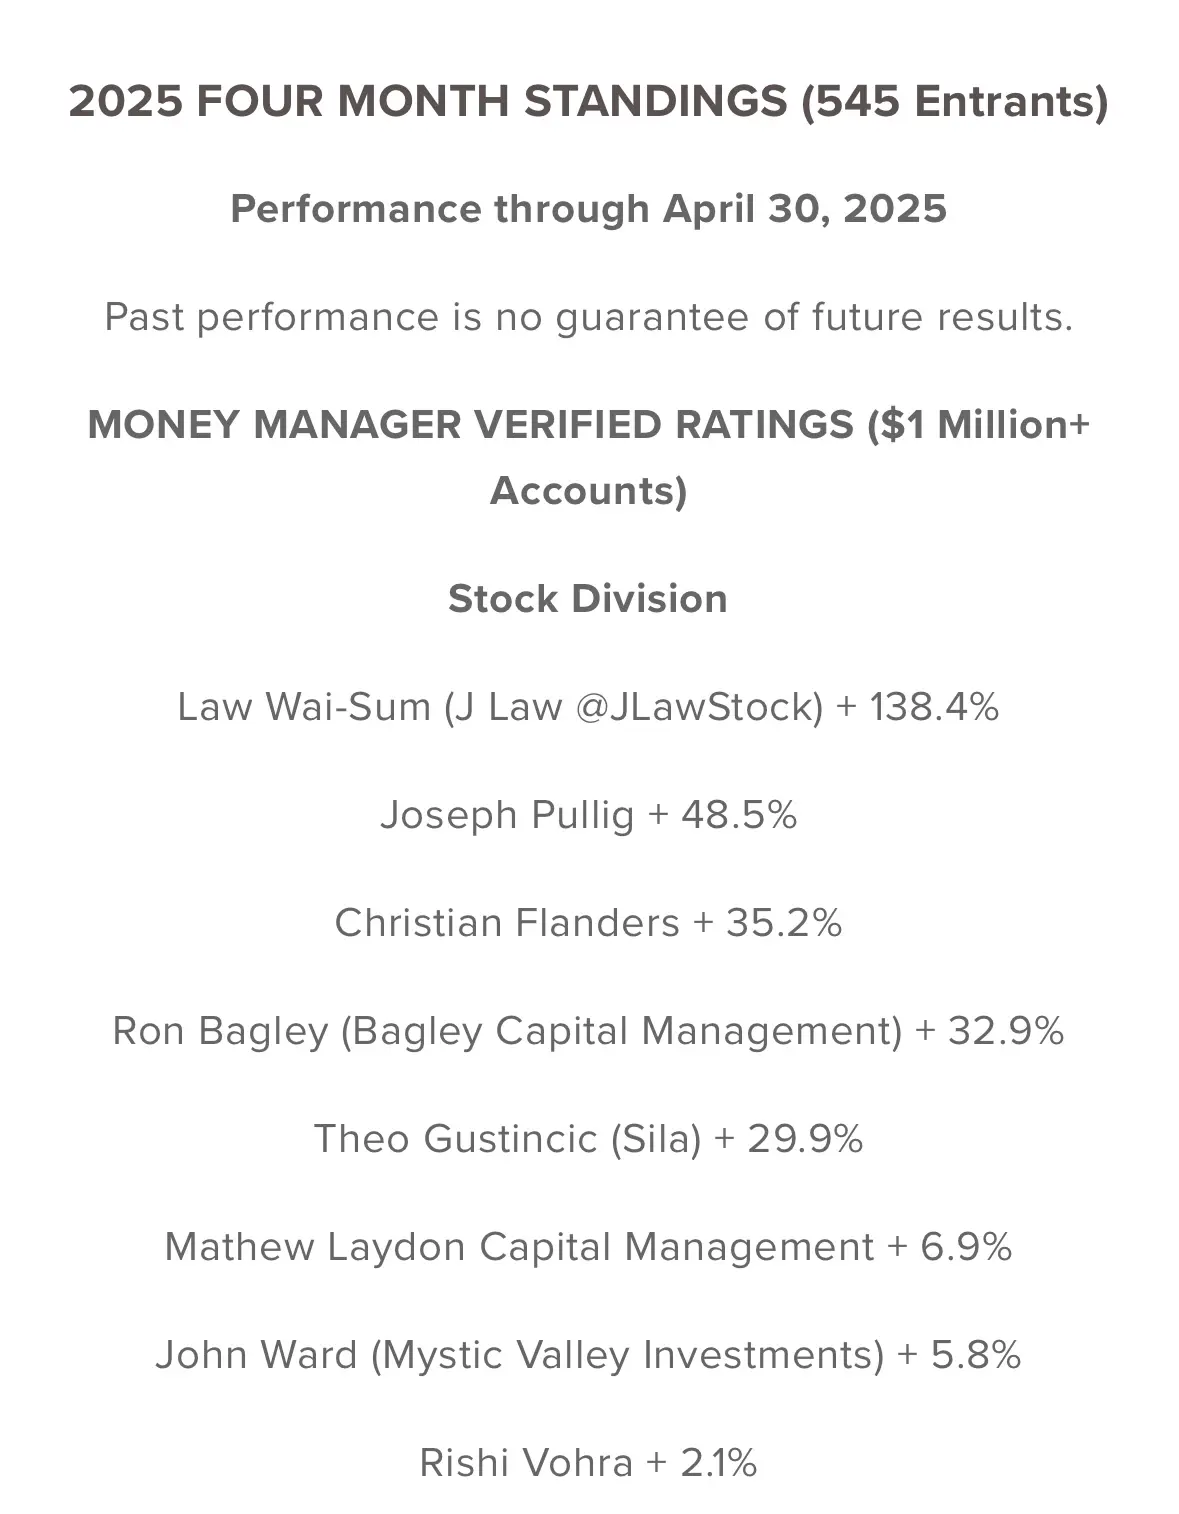Screen dimensions: 1179x1514
Task: Click the 545 Entrants text in the title
Action: [x=955, y=102]
